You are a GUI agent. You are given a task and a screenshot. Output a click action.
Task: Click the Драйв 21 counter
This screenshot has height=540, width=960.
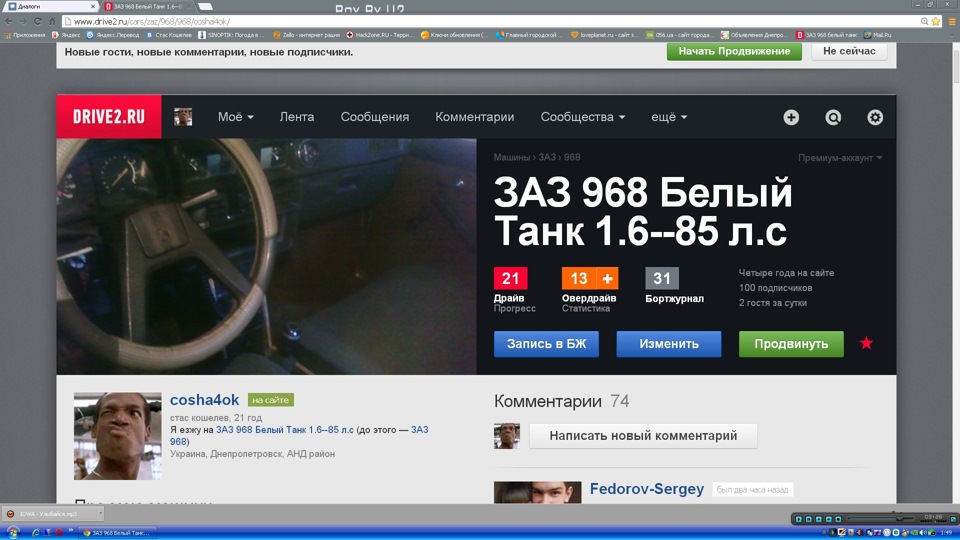pos(511,279)
